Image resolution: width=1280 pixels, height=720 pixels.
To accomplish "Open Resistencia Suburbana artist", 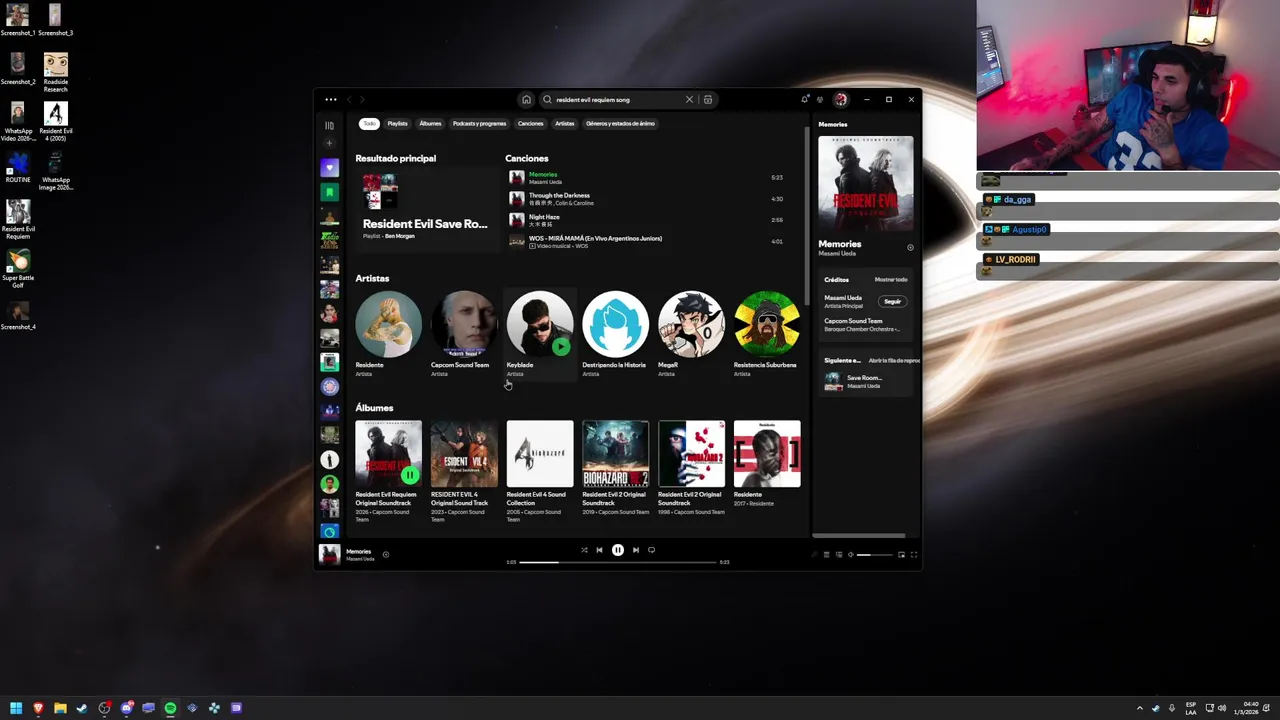I will tap(767, 334).
